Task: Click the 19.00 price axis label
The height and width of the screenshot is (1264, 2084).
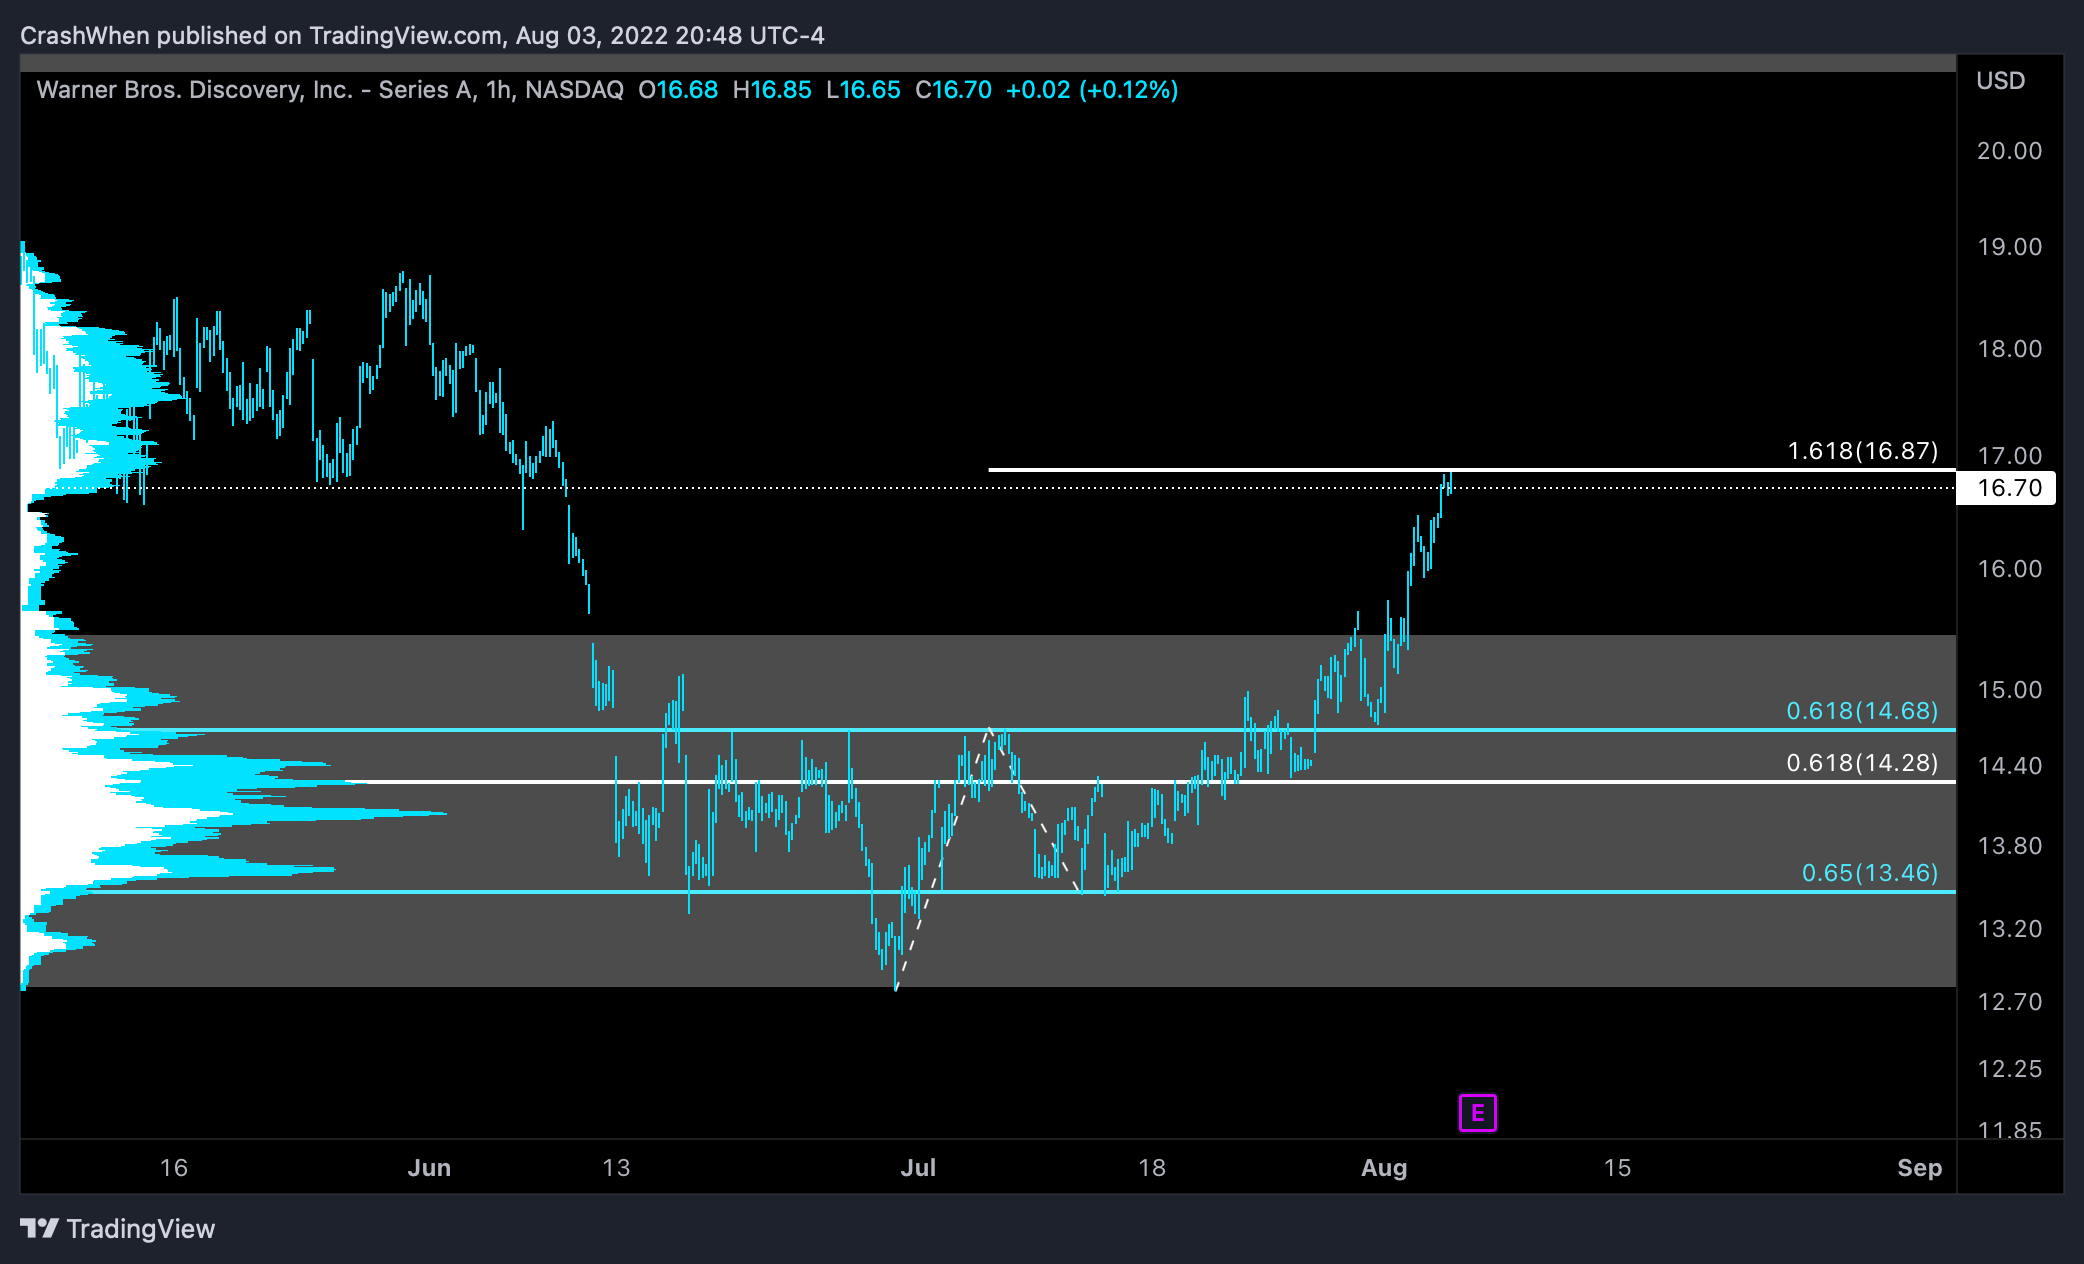Action: (2009, 247)
